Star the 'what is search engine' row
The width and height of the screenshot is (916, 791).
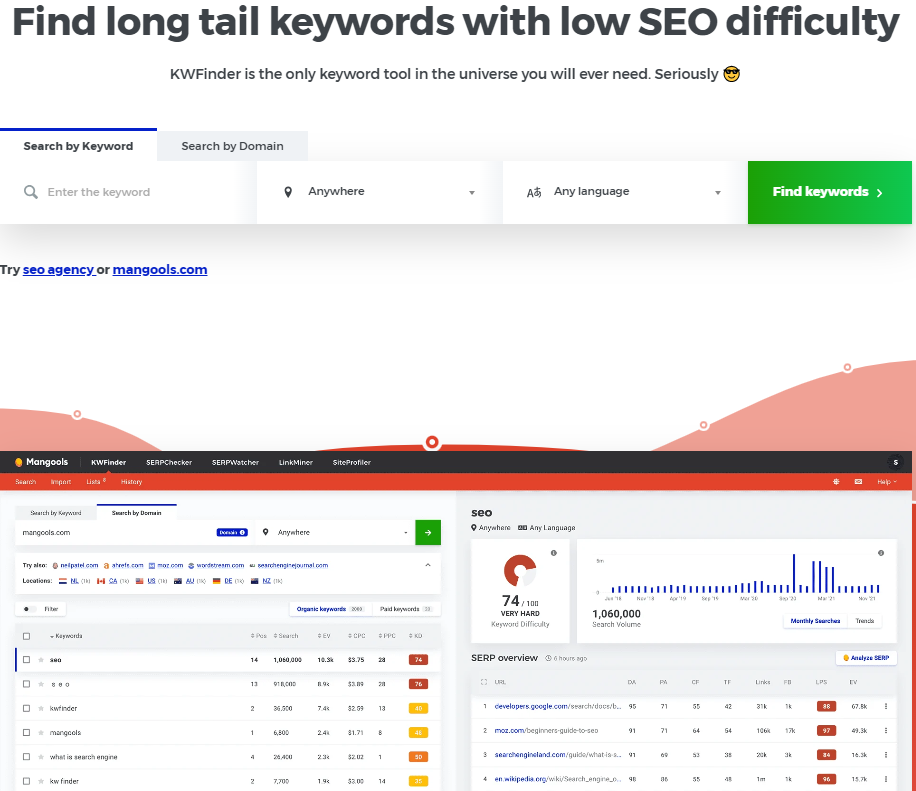[41, 757]
